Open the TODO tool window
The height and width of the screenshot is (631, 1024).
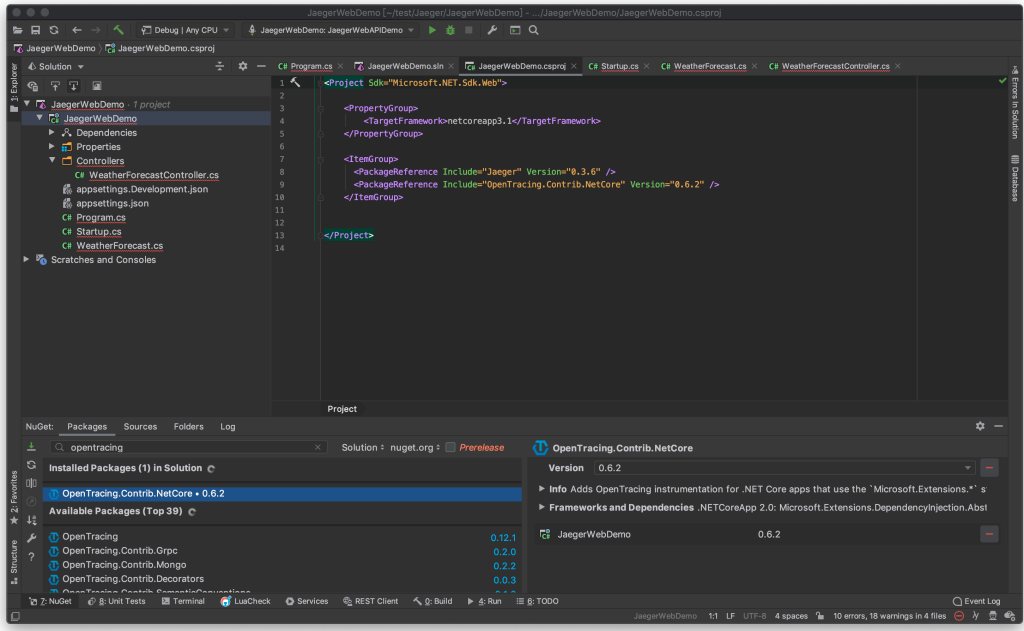point(537,601)
